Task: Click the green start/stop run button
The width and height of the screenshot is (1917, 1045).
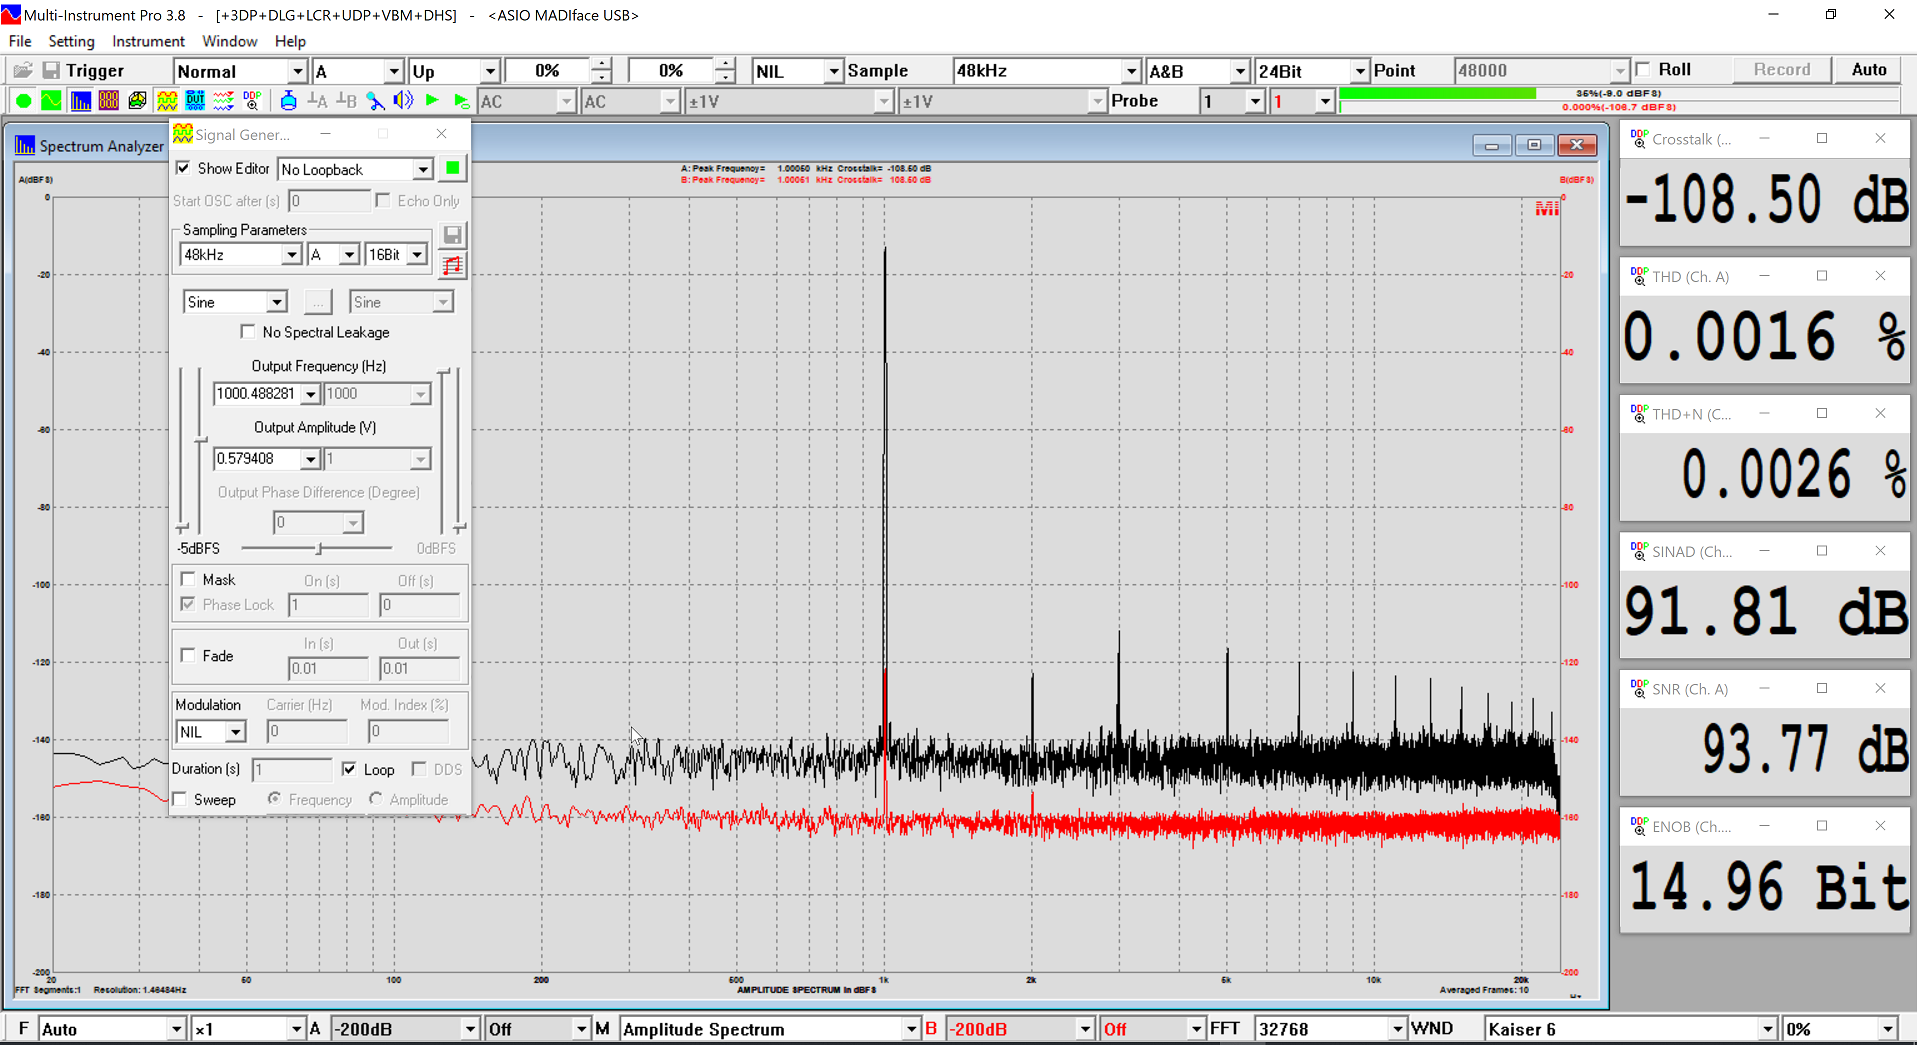Action: click(23, 101)
